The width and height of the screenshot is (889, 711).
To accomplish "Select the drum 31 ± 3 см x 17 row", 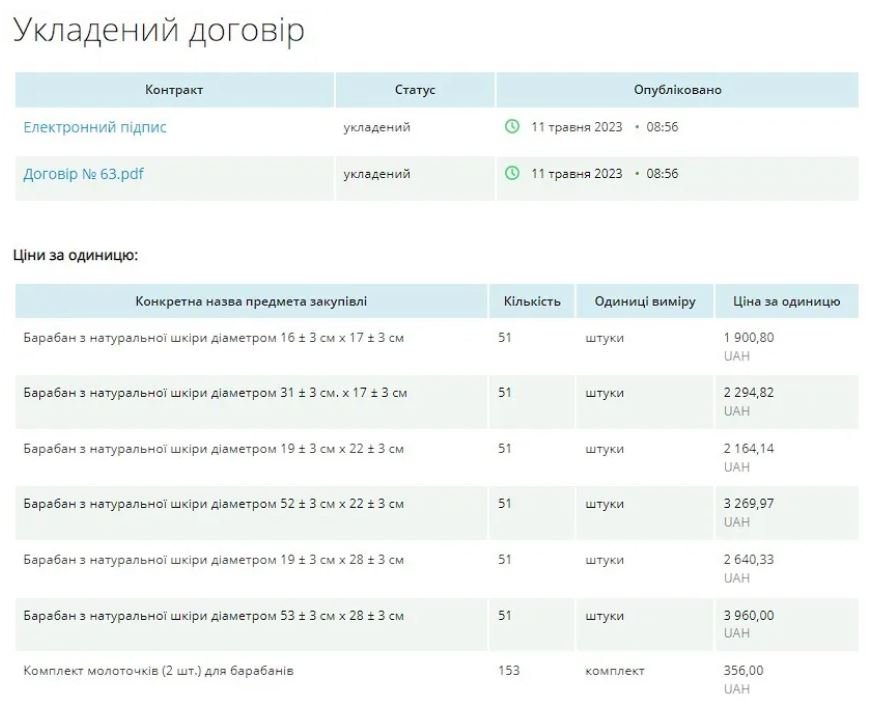I will coord(215,393).
